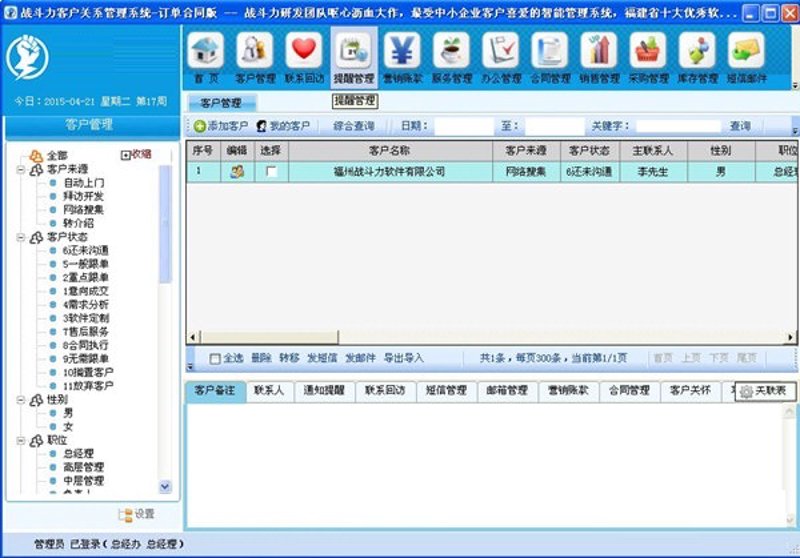Screen dimensions: 800x558
Task: Collapse the 客户来源 tree node
Action: (21, 169)
